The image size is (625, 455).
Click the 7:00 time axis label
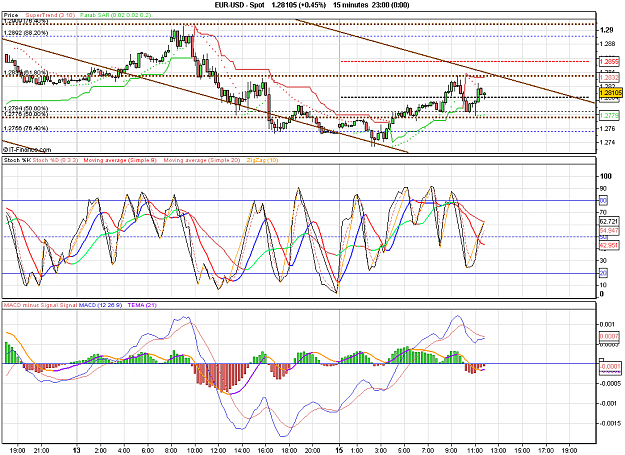(x=428, y=451)
